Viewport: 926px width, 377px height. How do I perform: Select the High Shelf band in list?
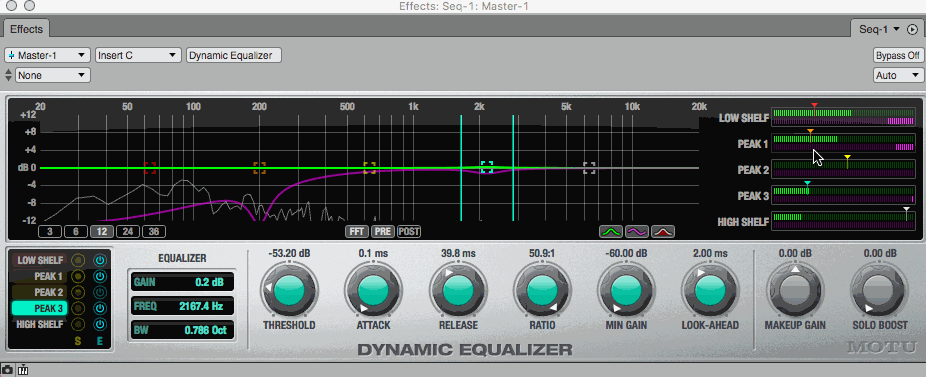[x=40, y=324]
